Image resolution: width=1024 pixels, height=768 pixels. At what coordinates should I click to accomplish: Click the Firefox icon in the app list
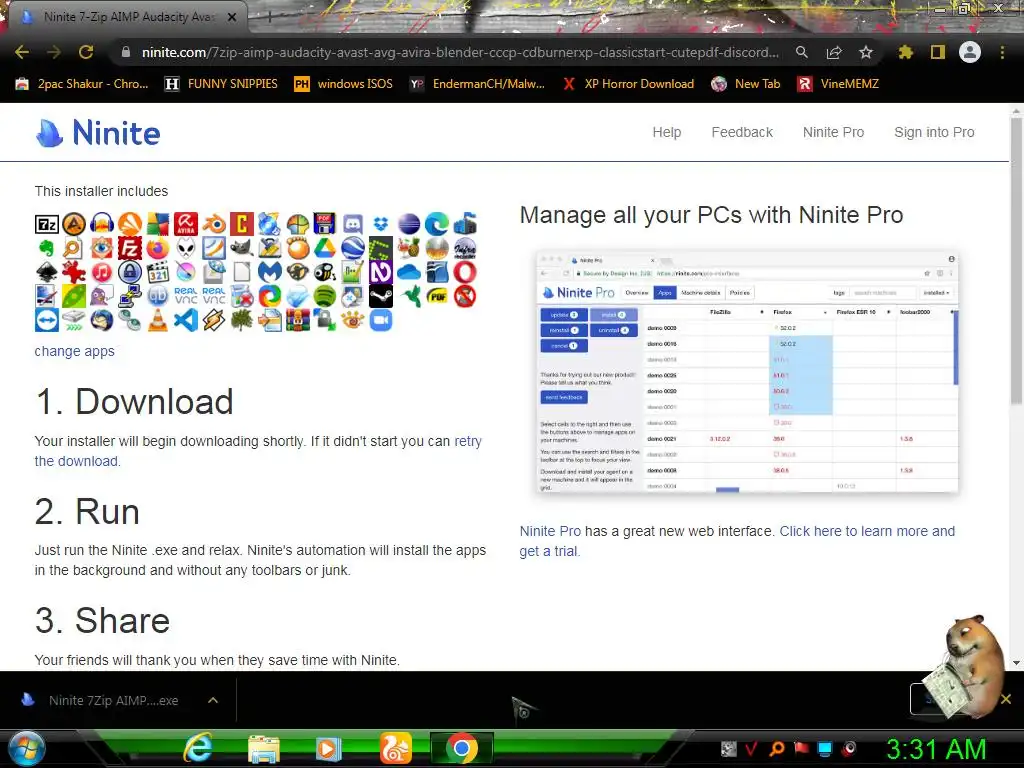coord(157,249)
